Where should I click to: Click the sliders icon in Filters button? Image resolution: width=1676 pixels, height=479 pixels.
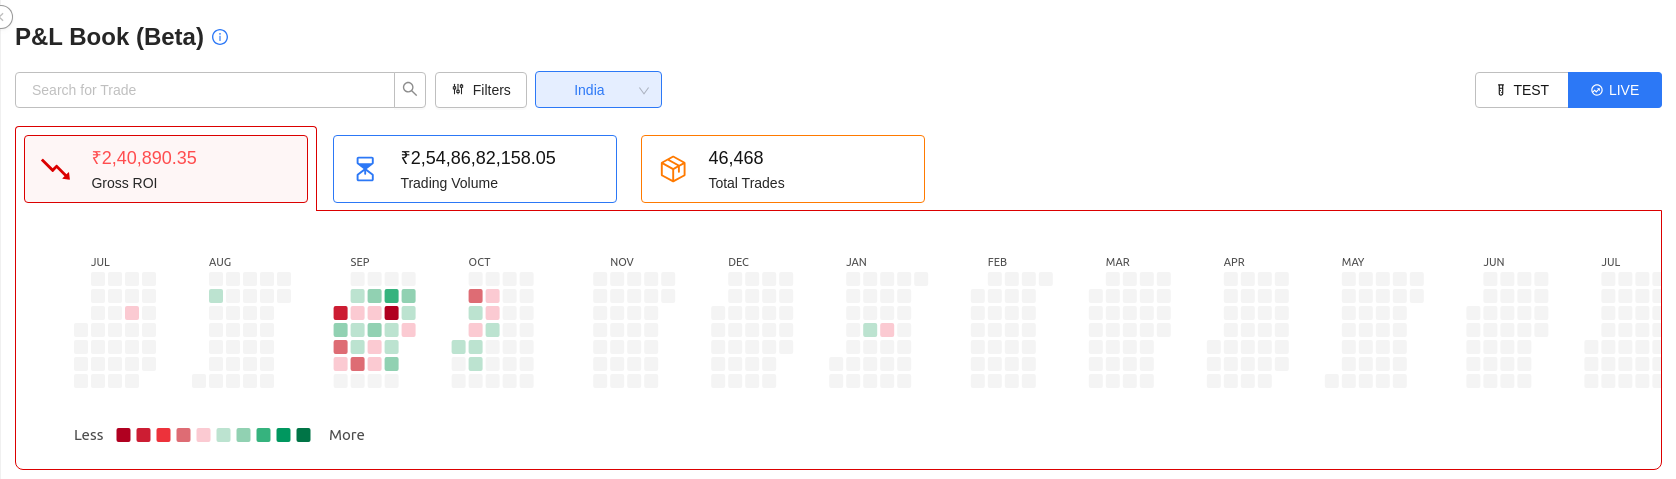(458, 90)
